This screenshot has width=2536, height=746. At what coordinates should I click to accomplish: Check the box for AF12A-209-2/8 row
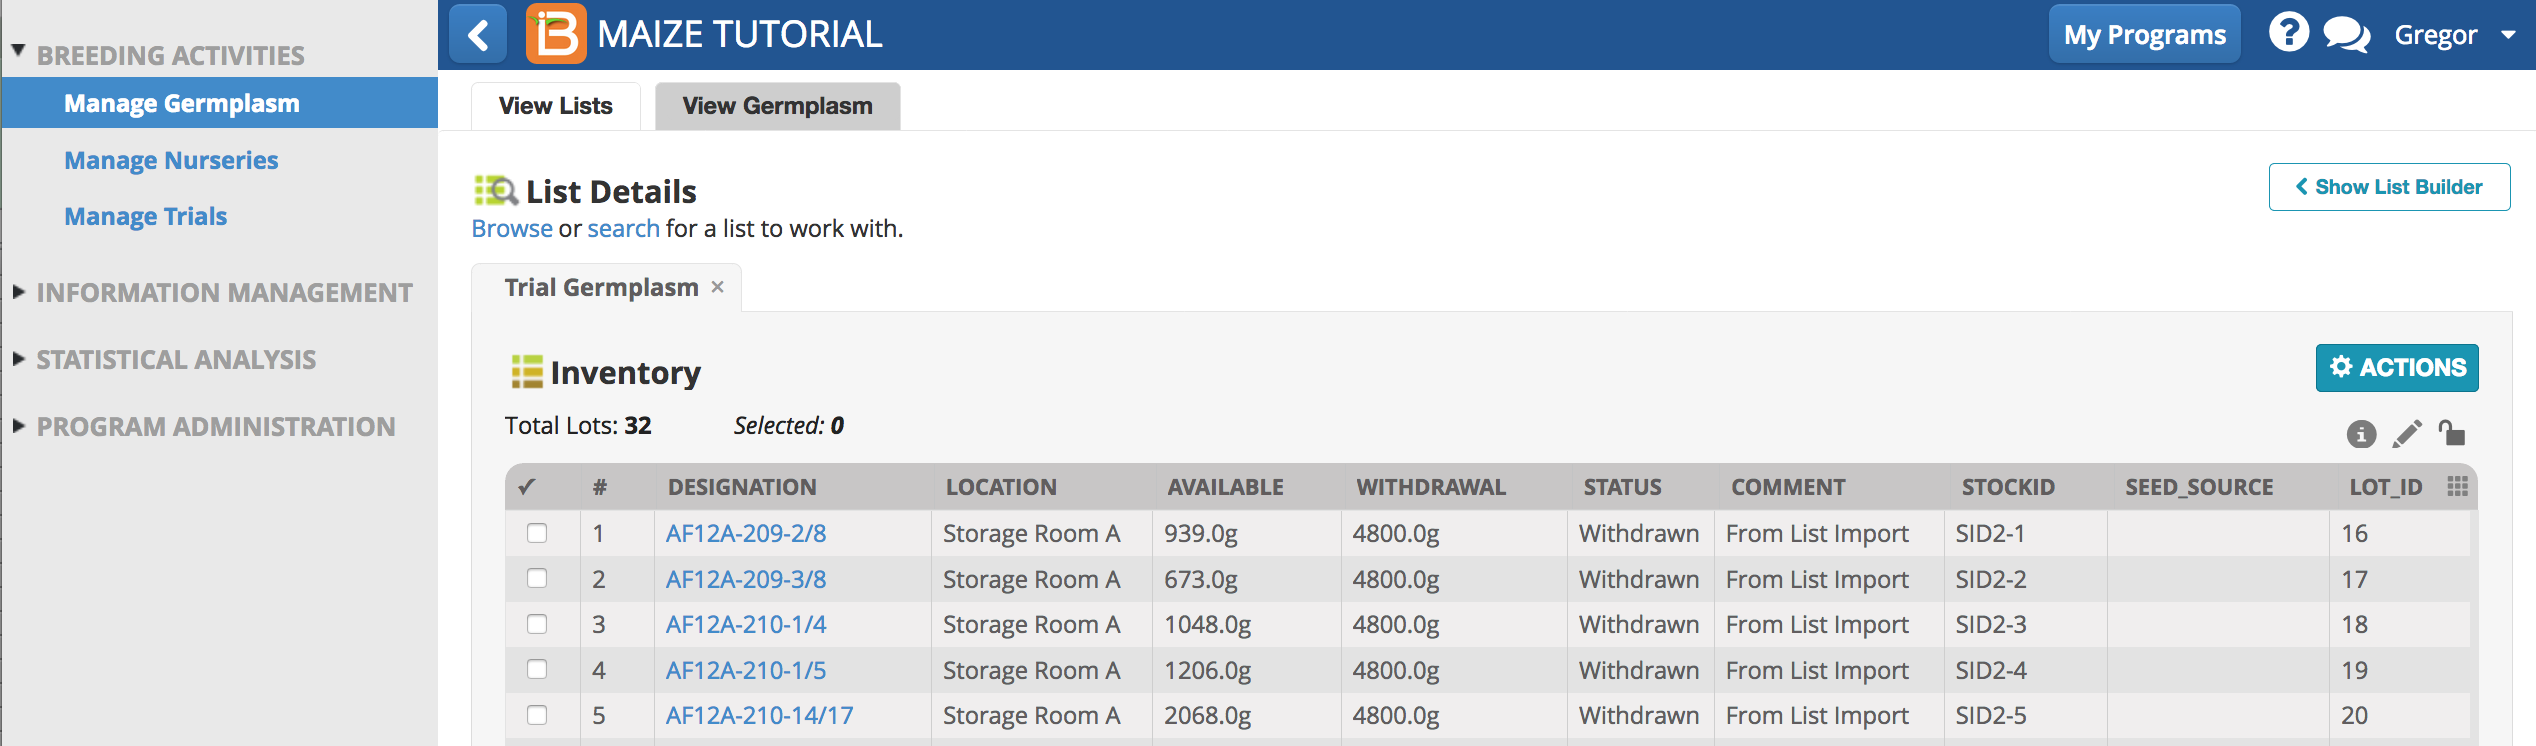click(537, 533)
